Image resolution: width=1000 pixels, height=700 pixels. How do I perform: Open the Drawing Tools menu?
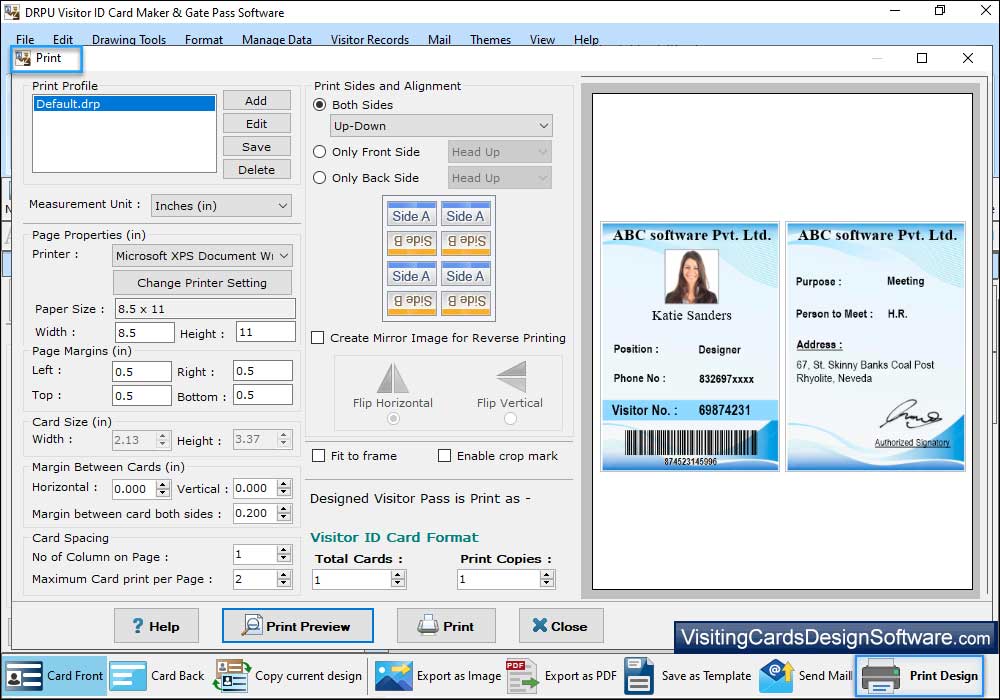tap(129, 40)
